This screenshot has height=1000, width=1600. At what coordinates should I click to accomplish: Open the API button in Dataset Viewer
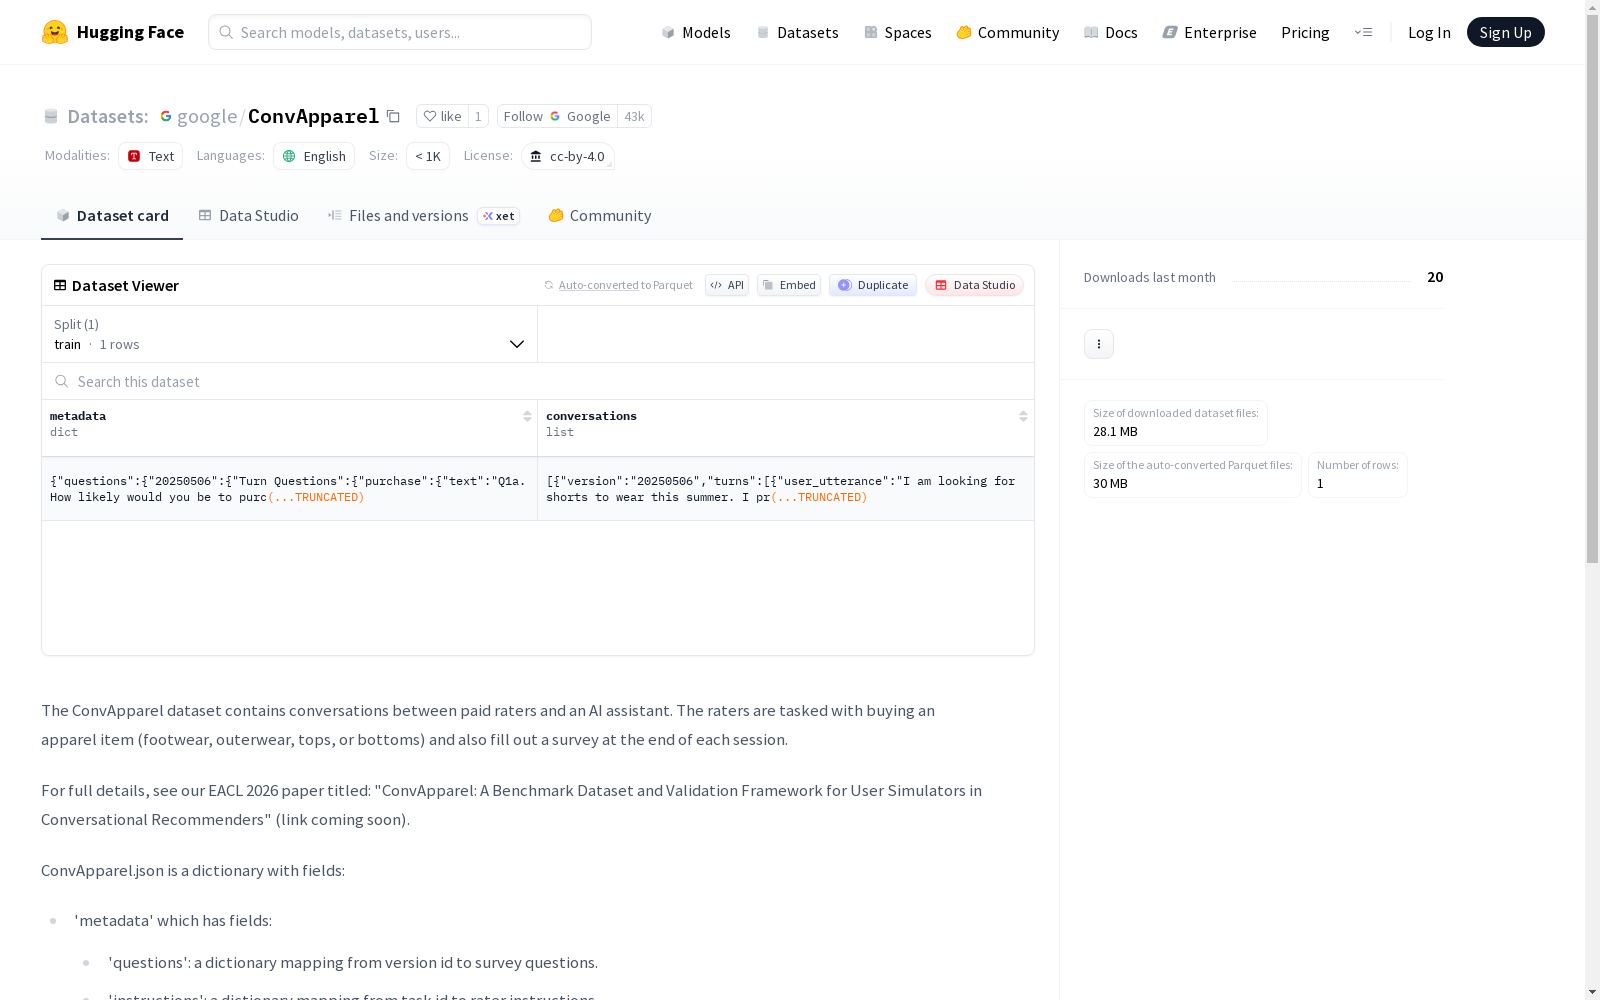click(x=727, y=285)
